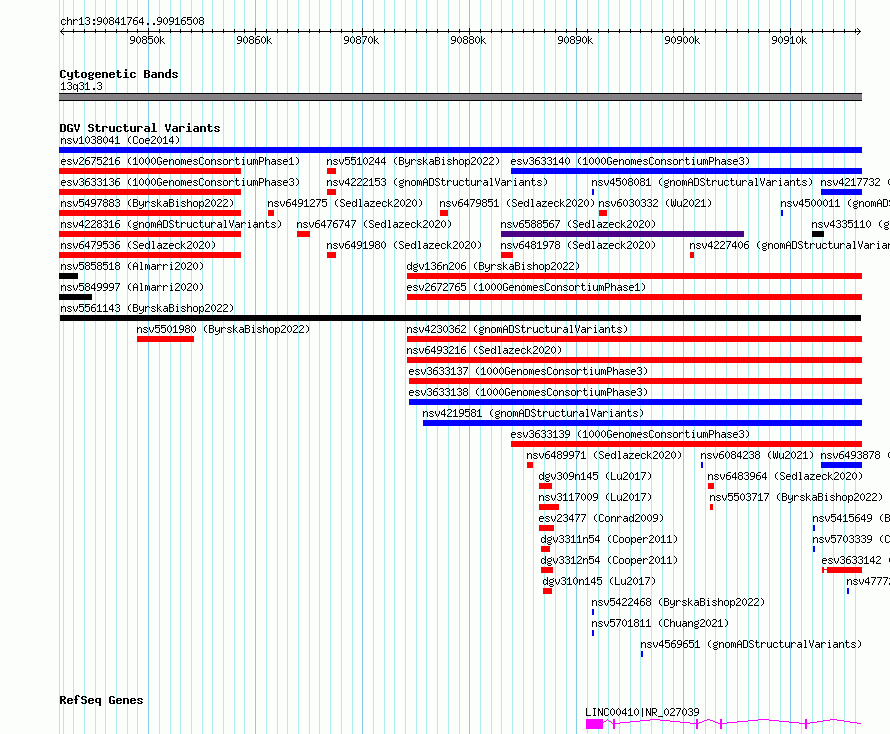The width and height of the screenshot is (890, 734).
Task: Click esv2672765 (1000GenomesConsortiumPhase1) label
Action: pyautogui.click(x=526, y=287)
